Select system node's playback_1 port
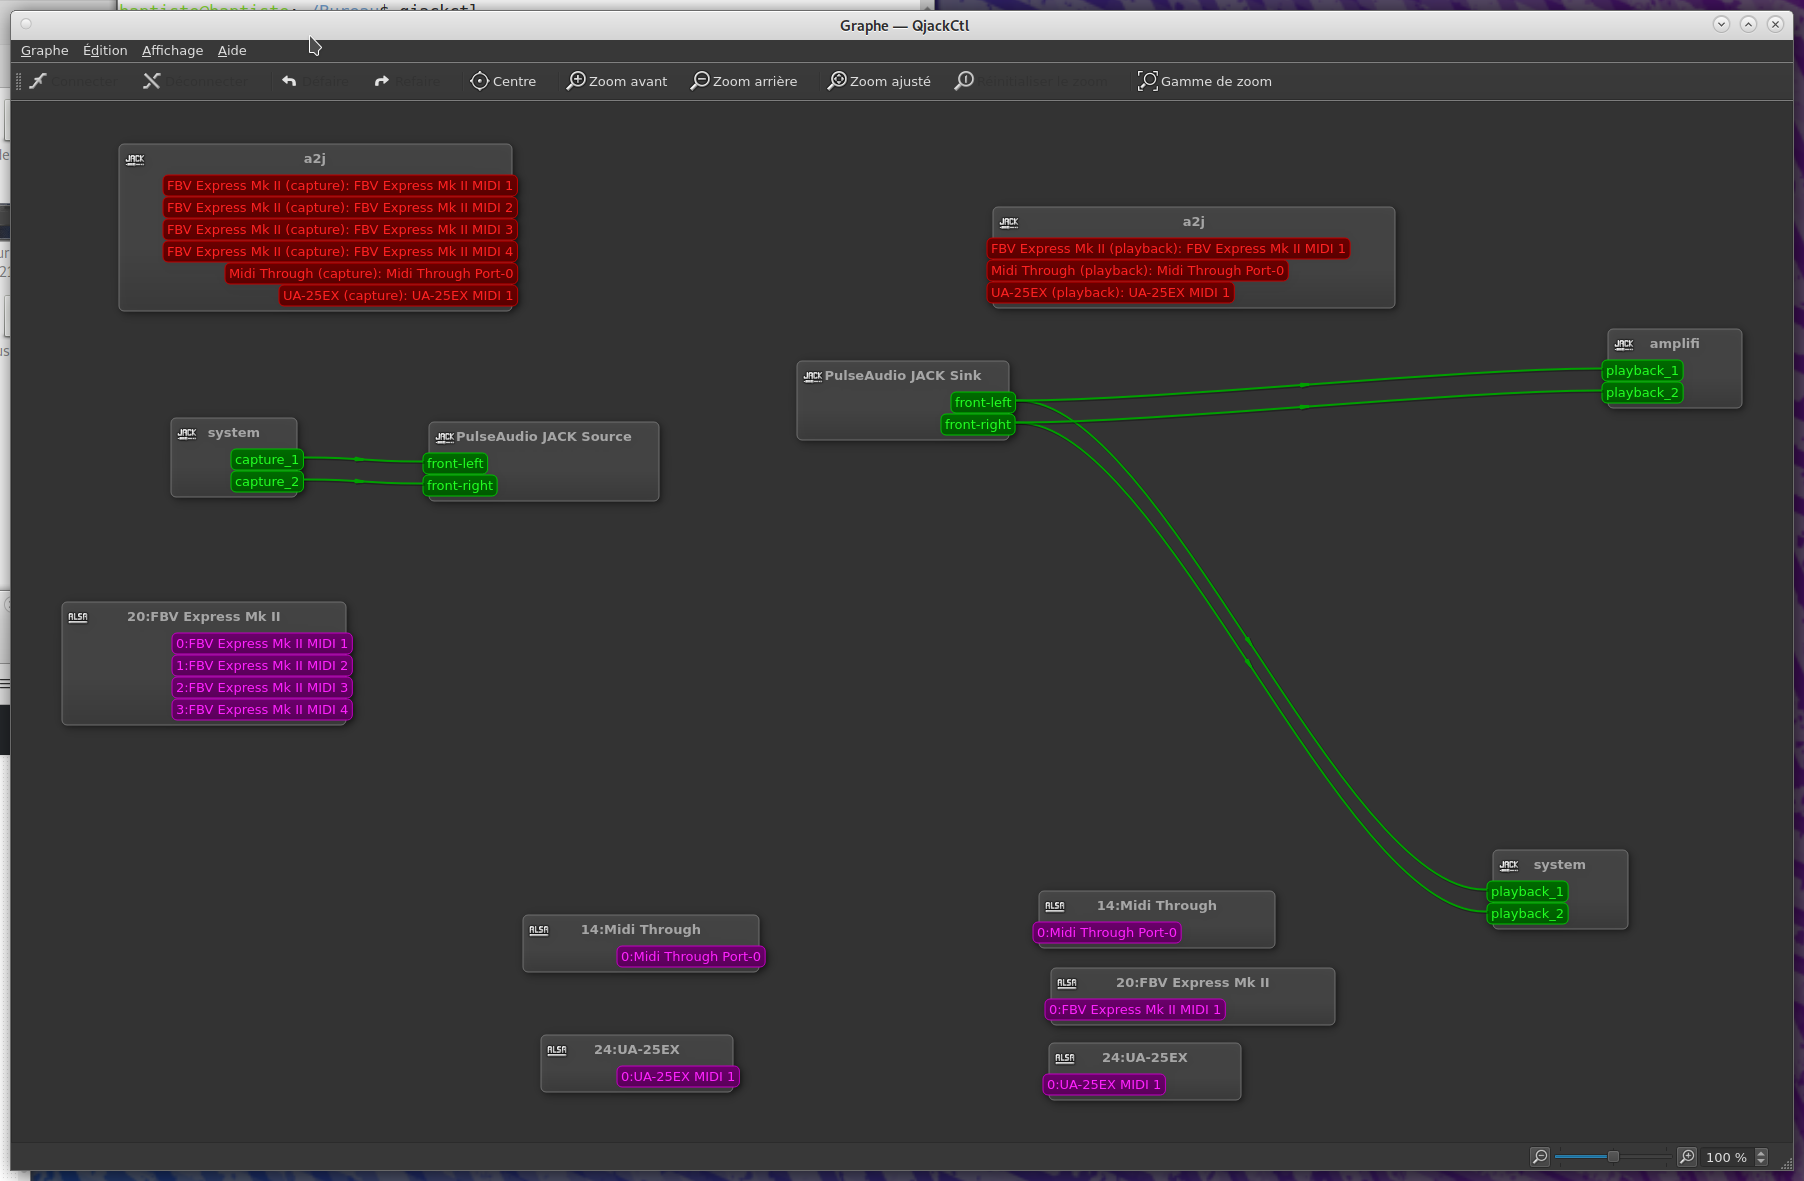The image size is (1804, 1181). [x=1527, y=892]
